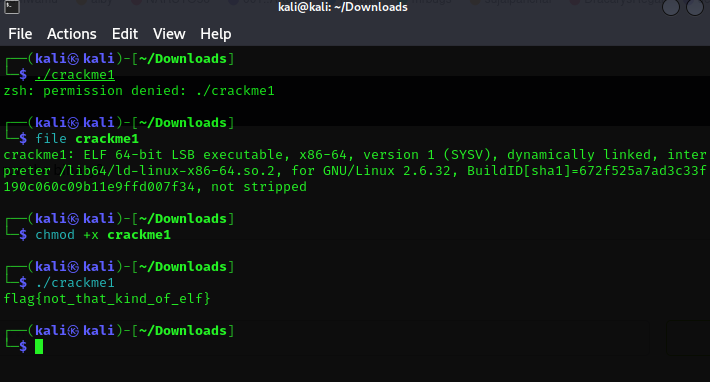Image resolution: width=710 pixels, height=382 pixels.
Task: Click the 'chmod' command word
Action: pos(55,234)
